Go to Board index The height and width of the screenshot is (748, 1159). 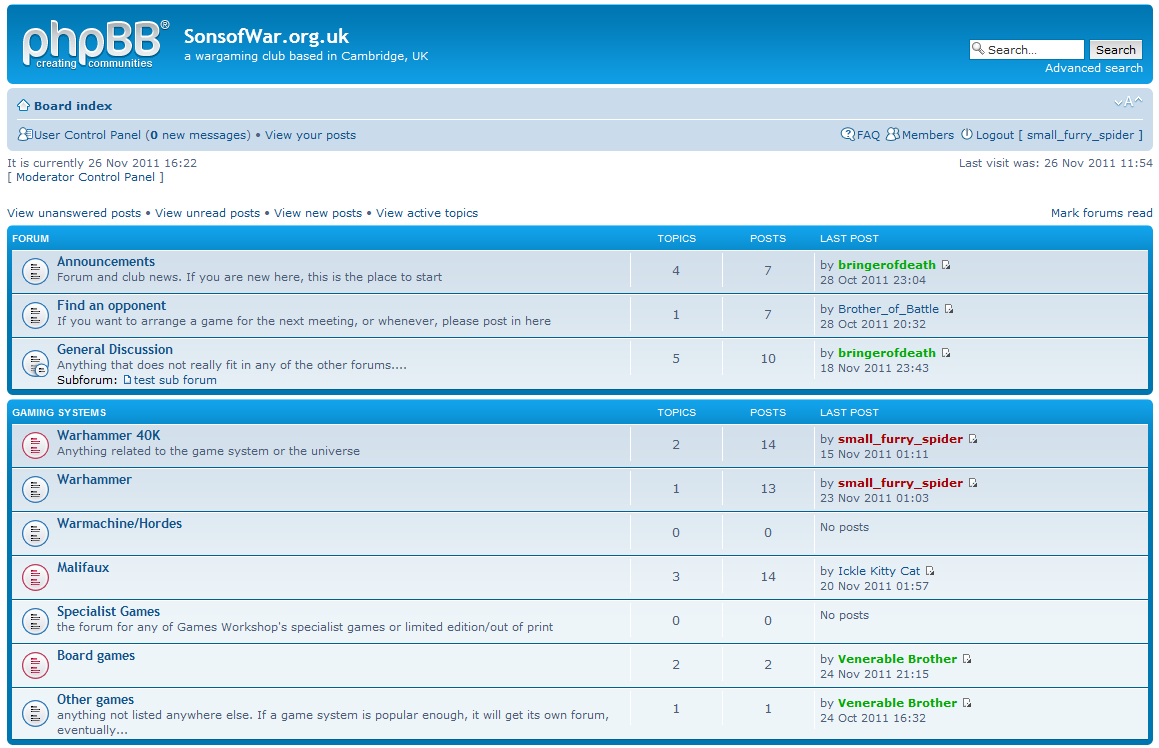(x=73, y=106)
